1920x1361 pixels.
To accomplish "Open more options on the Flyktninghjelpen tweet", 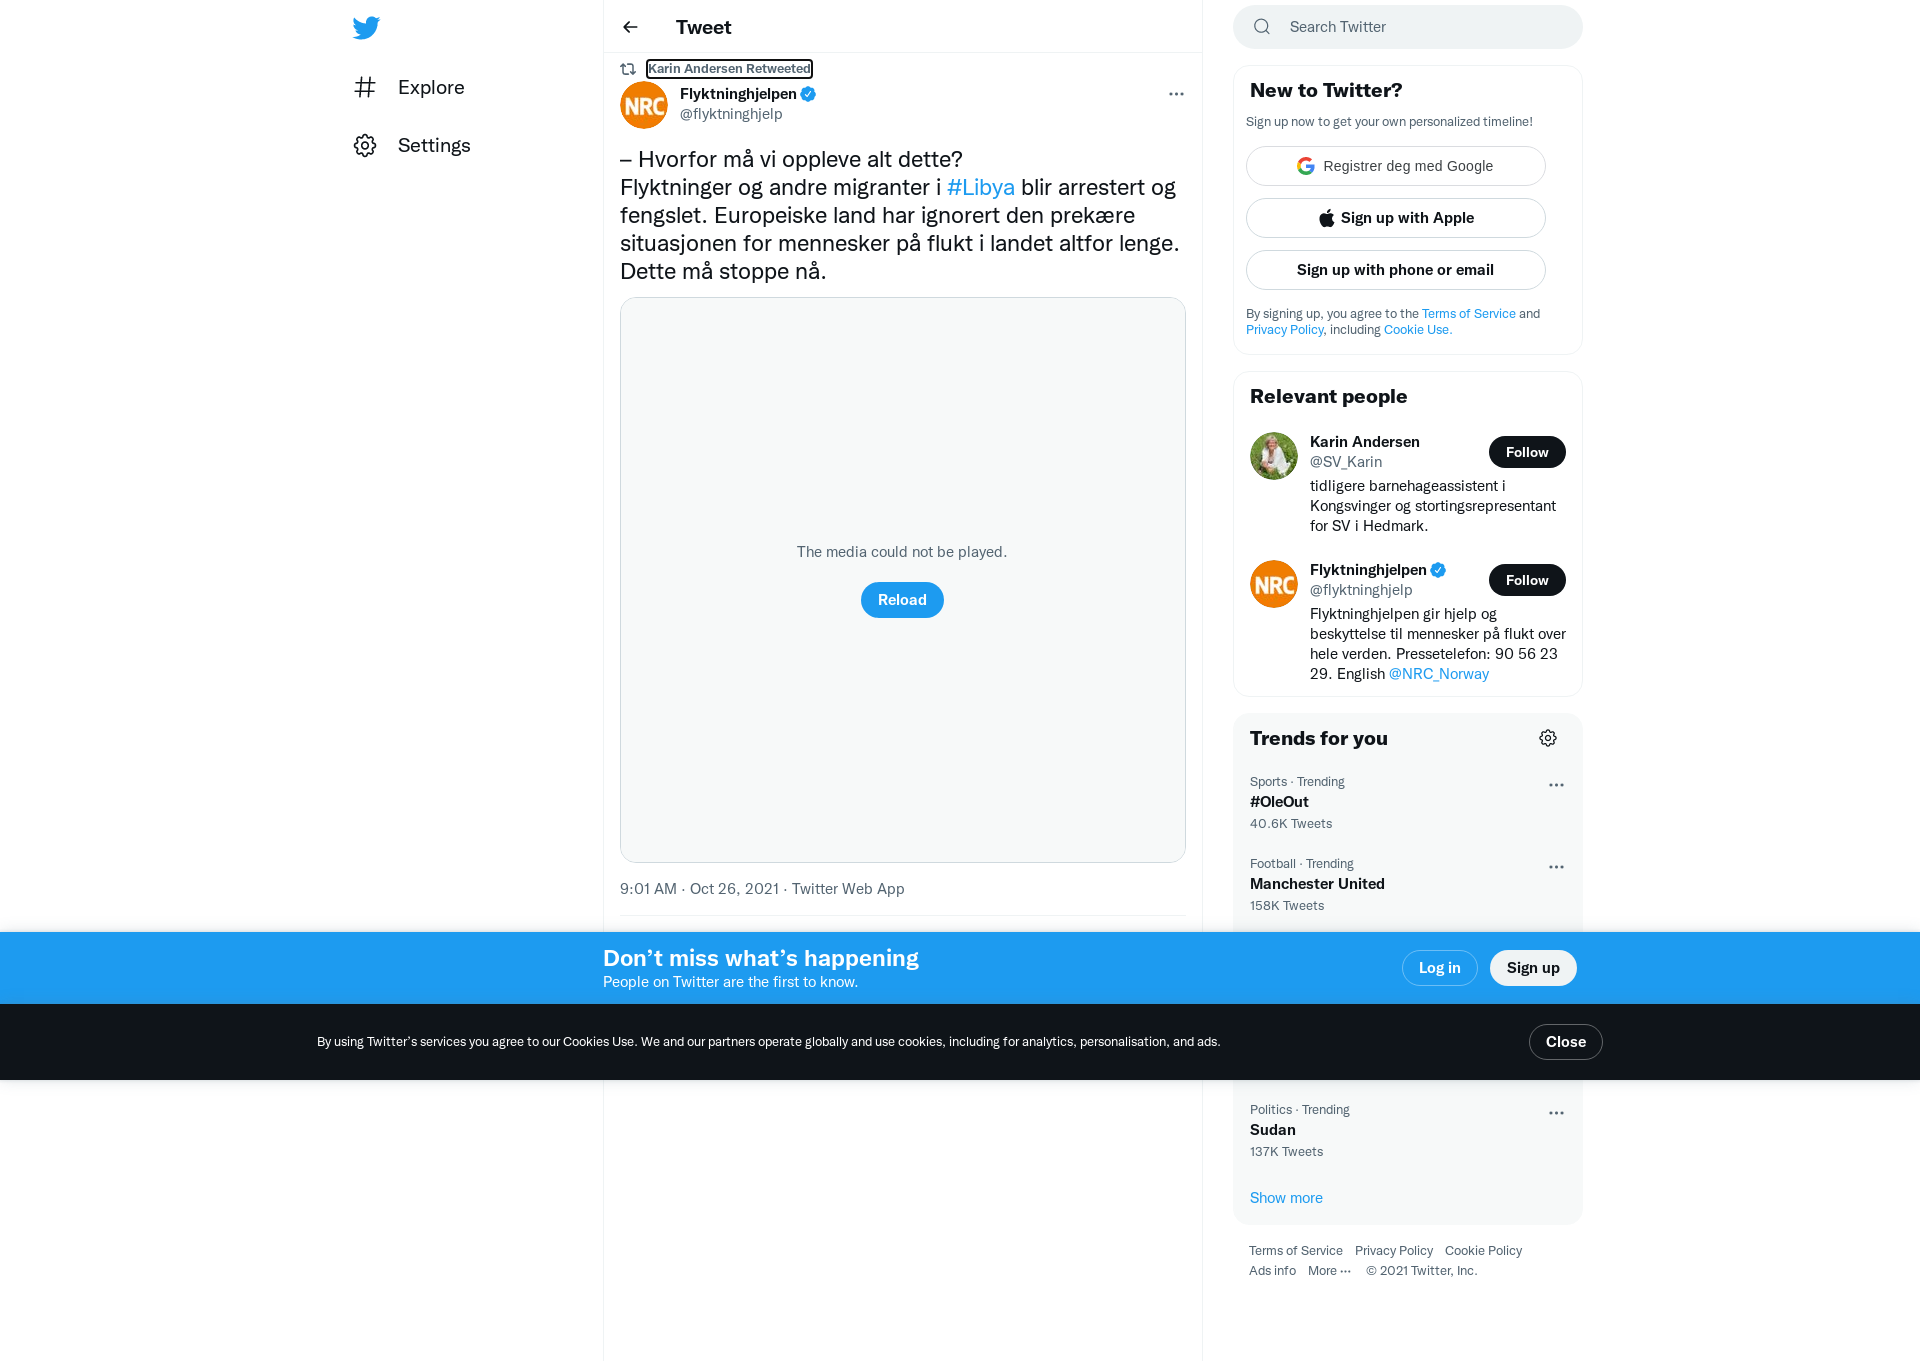I will click(x=1176, y=94).
